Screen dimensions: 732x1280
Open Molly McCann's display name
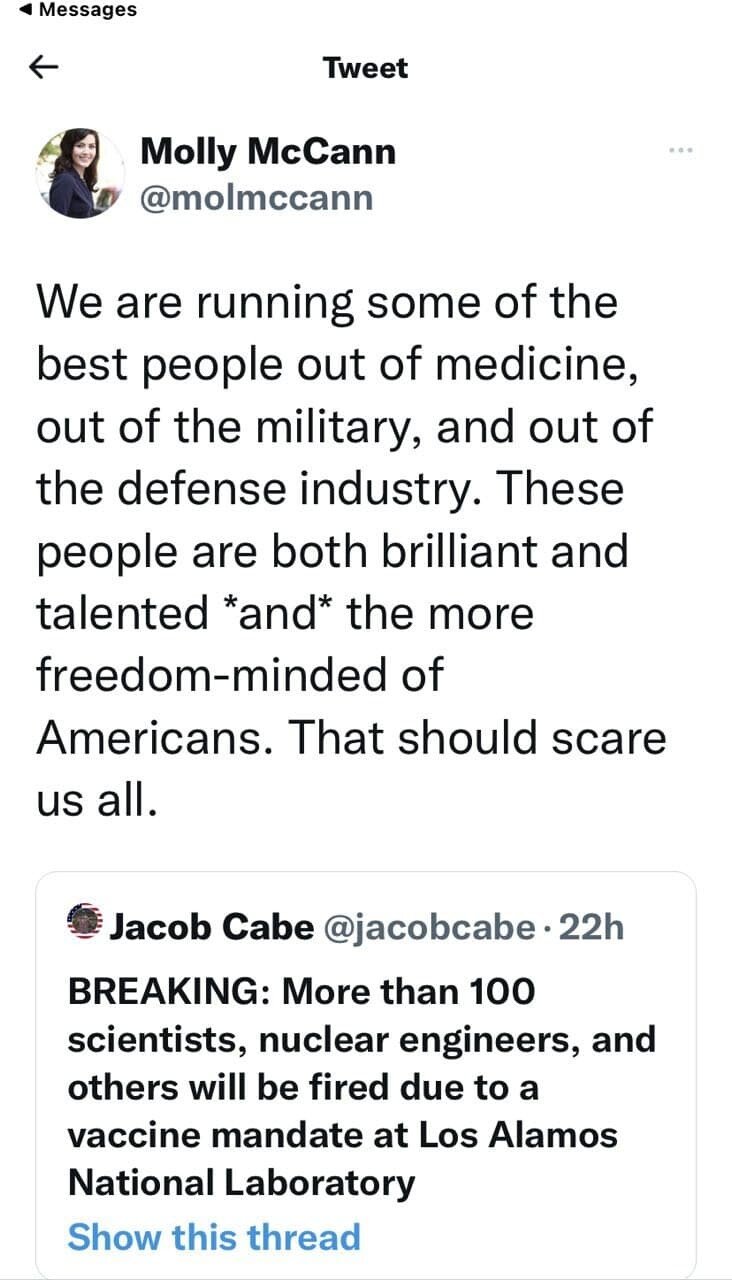(267, 151)
